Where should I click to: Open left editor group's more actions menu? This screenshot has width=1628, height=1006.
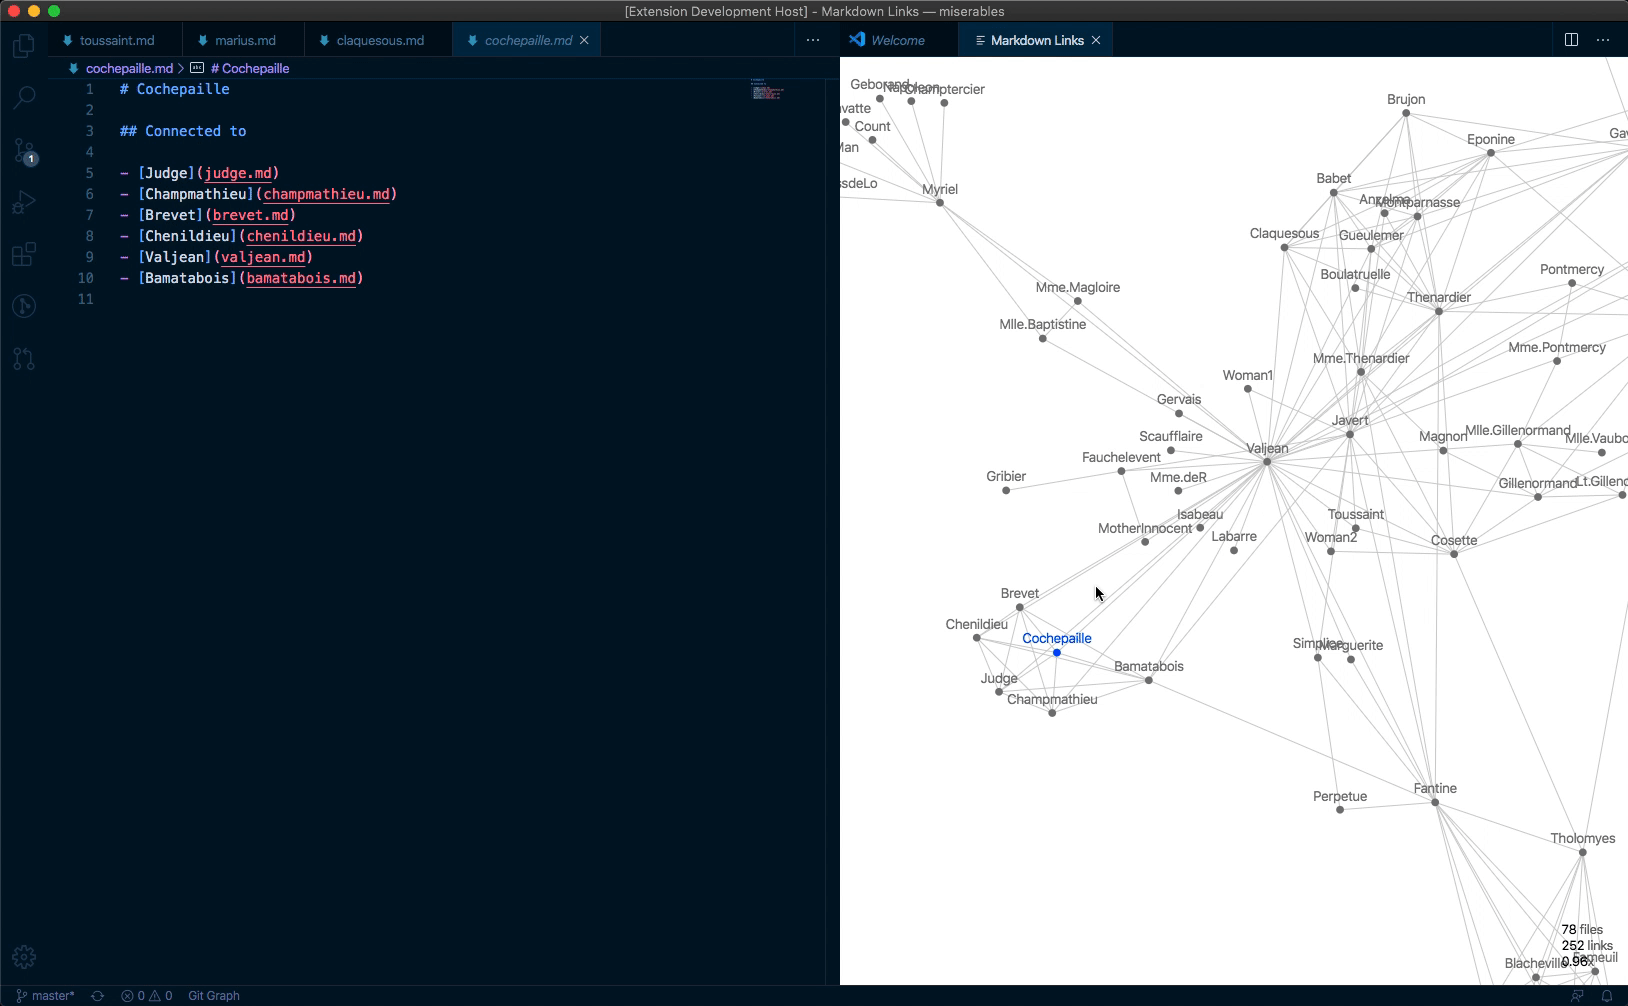(x=813, y=40)
